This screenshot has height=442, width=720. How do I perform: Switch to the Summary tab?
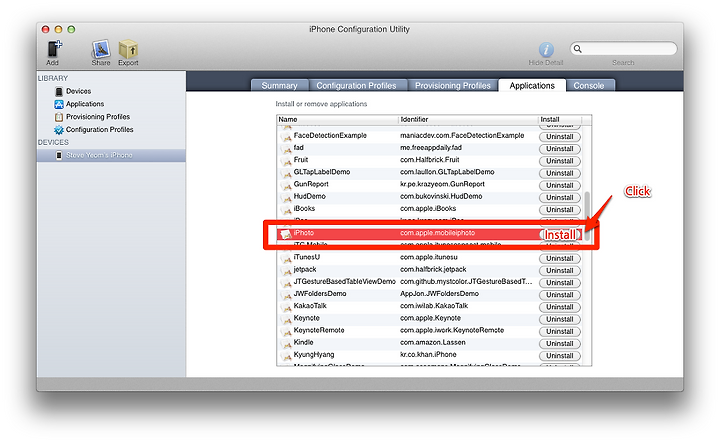280,86
